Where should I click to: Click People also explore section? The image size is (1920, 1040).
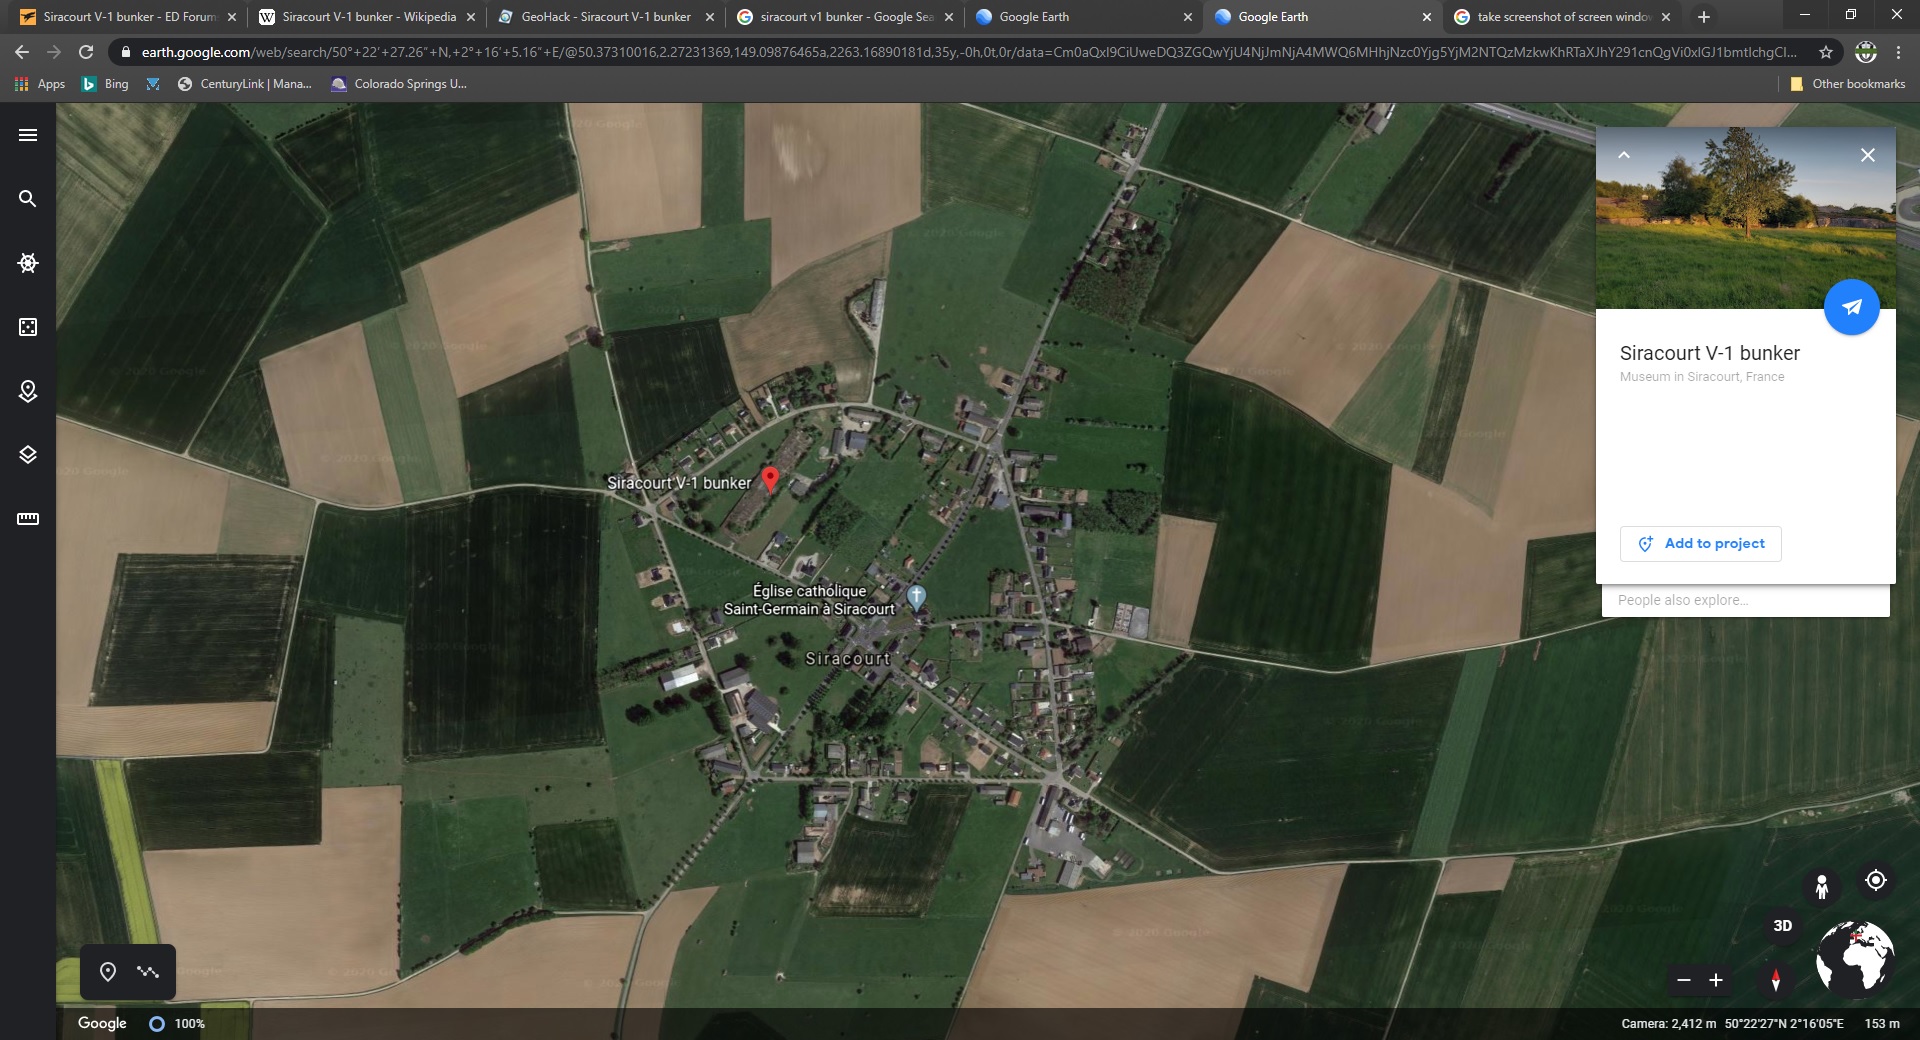(1746, 601)
